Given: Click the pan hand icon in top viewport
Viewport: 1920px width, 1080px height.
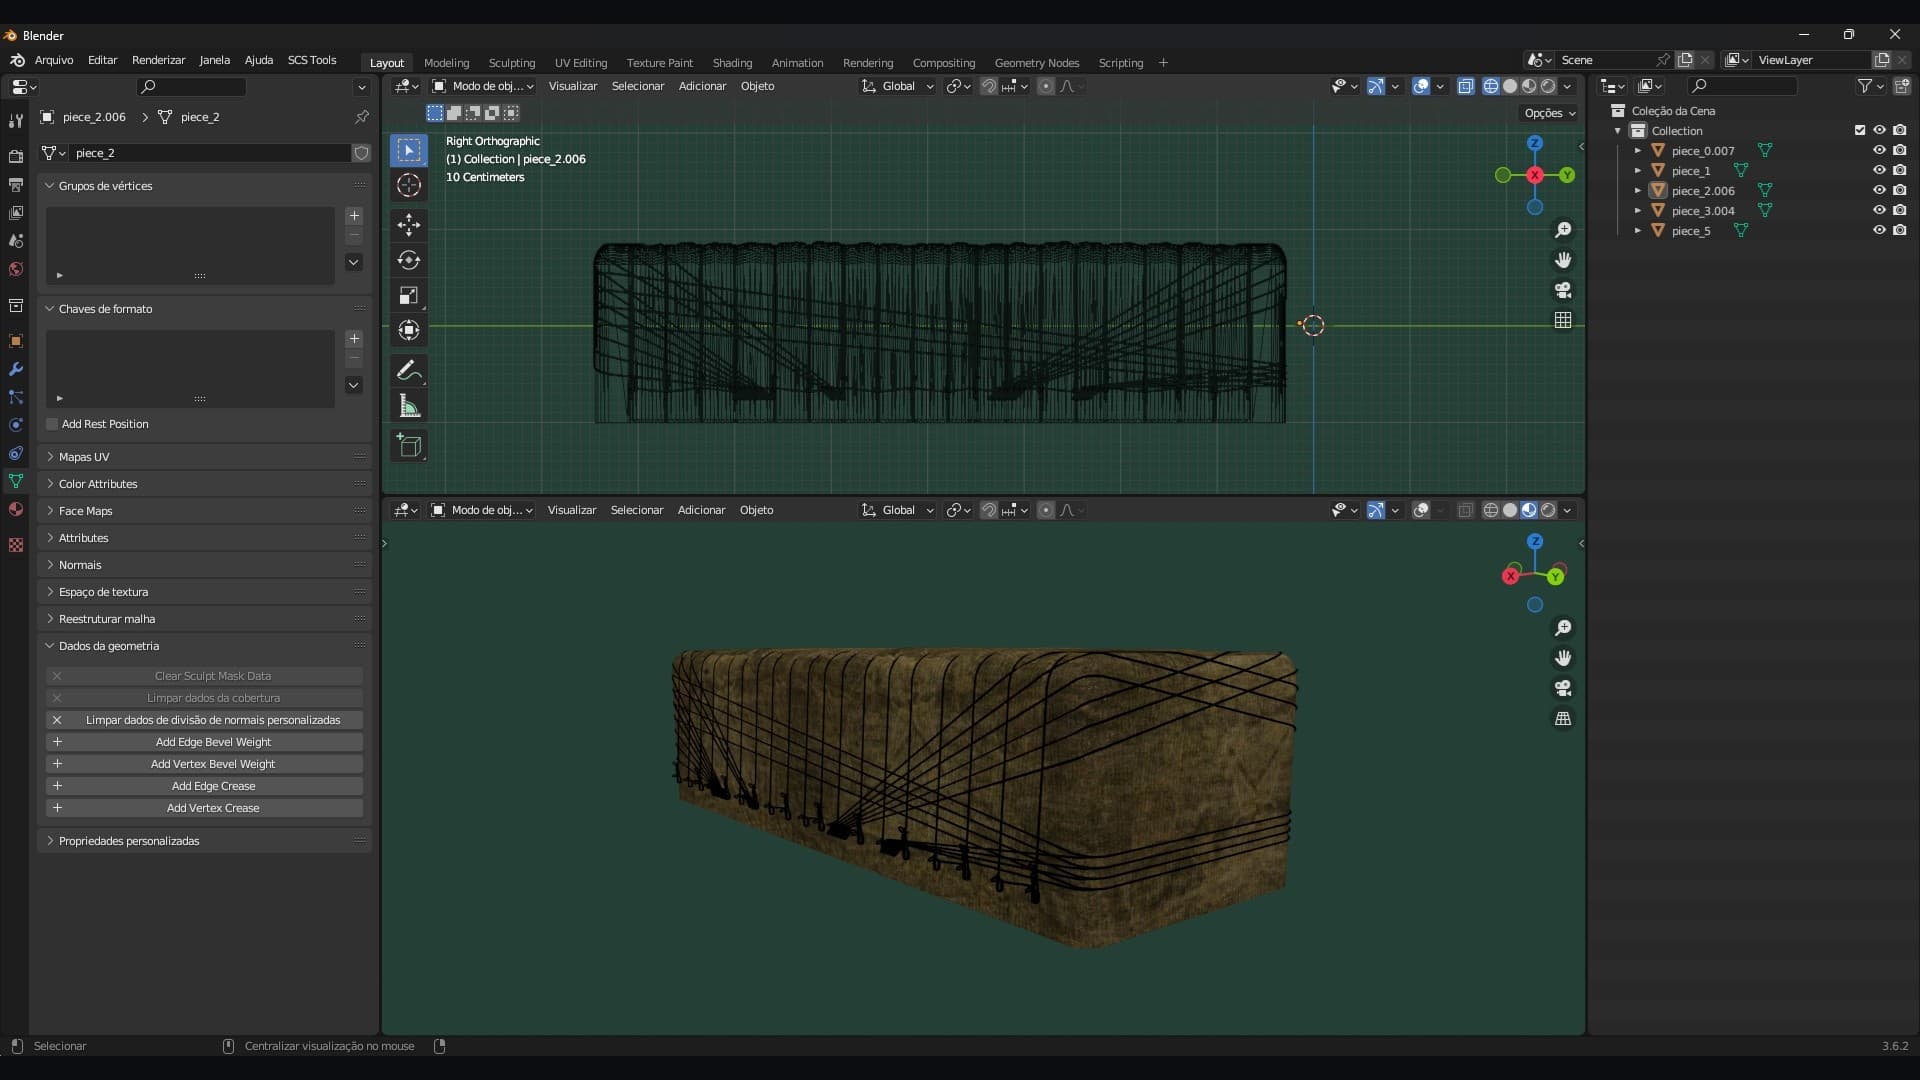Looking at the screenshot, I should click(1563, 260).
